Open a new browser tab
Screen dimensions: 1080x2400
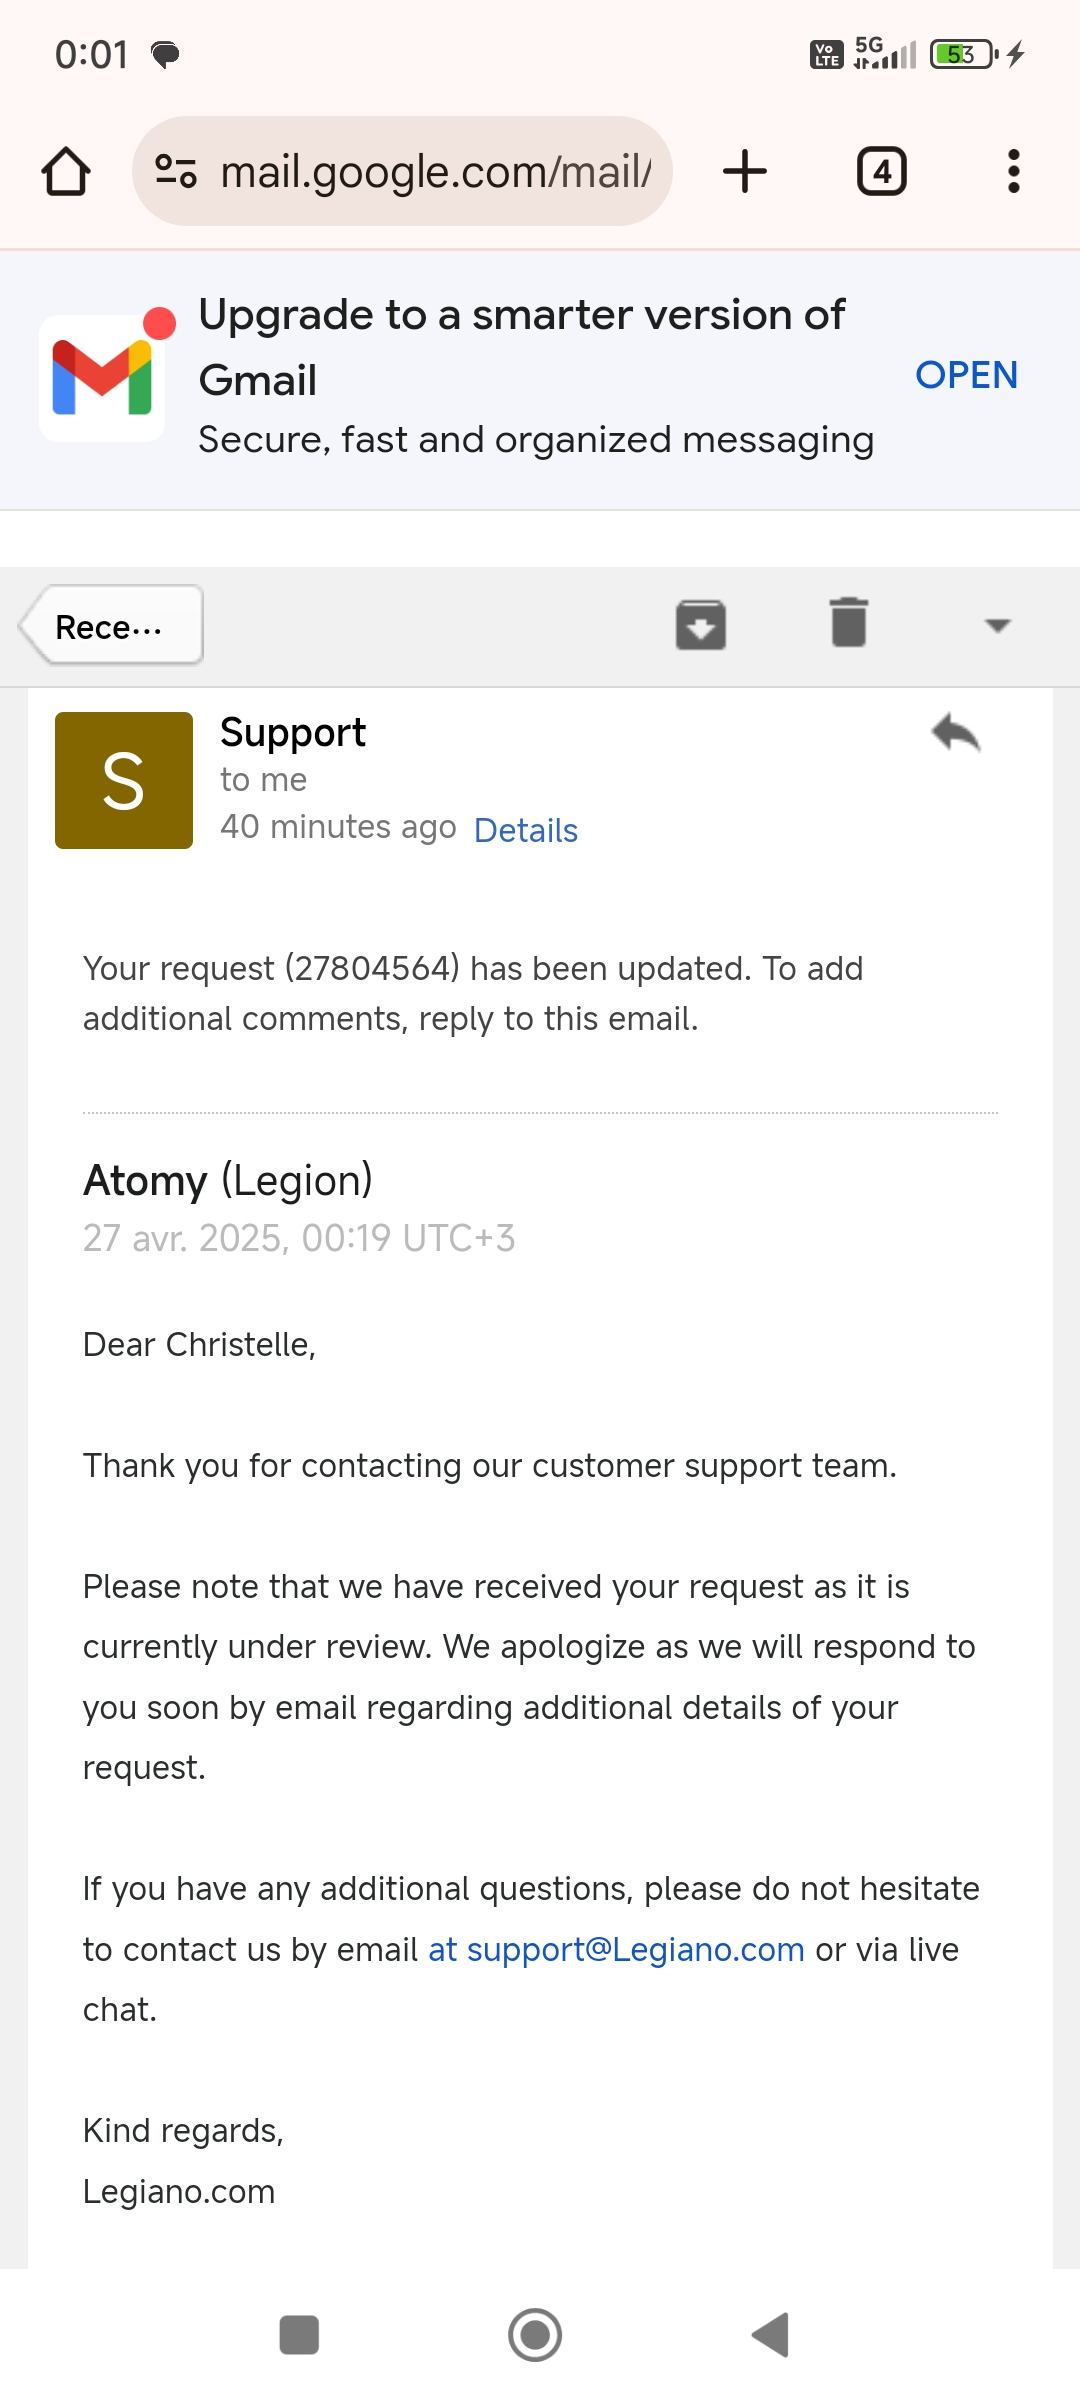(744, 171)
